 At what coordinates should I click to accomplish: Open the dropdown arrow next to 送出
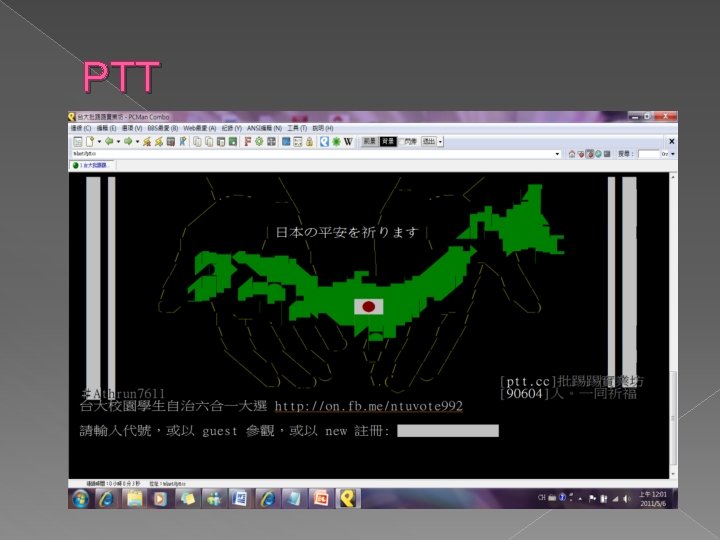(440, 141)
